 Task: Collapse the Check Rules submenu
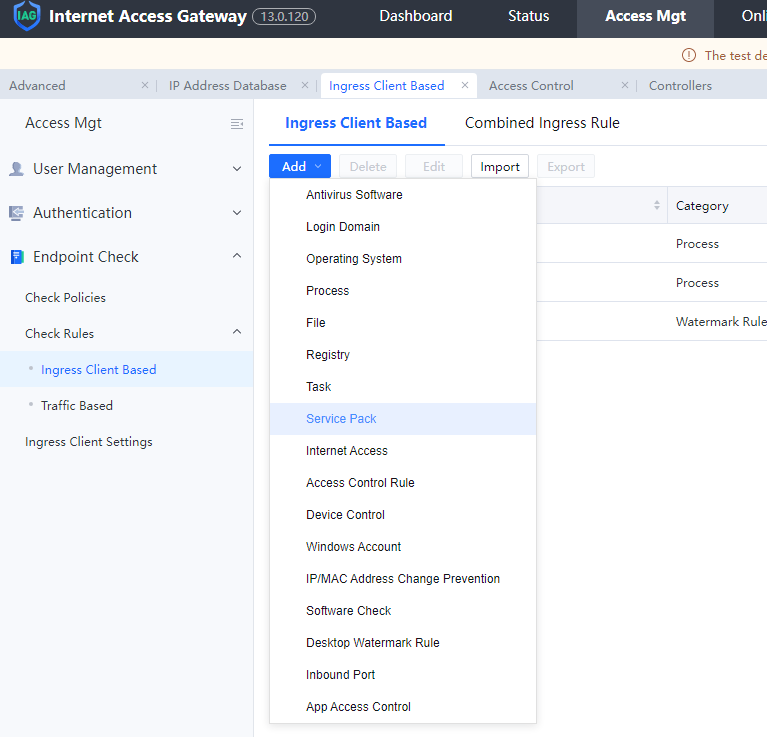click(x=237, y=333)
